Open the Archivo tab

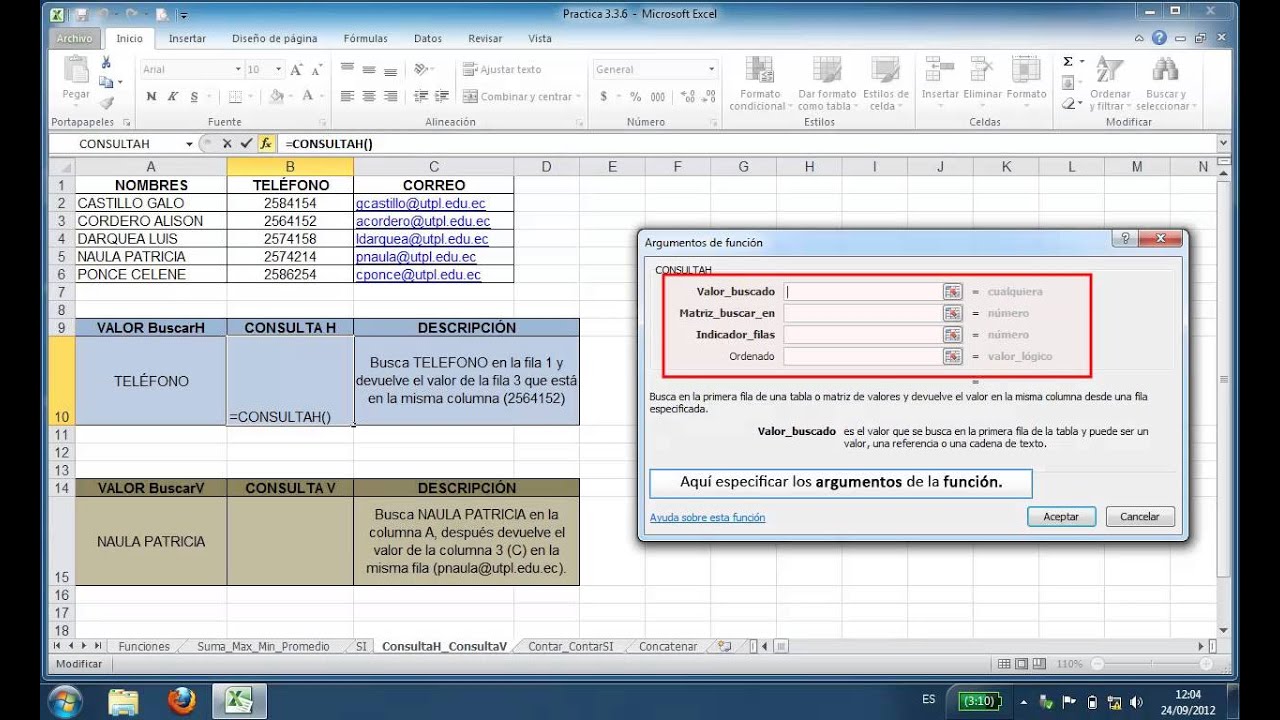pos(75,38)
